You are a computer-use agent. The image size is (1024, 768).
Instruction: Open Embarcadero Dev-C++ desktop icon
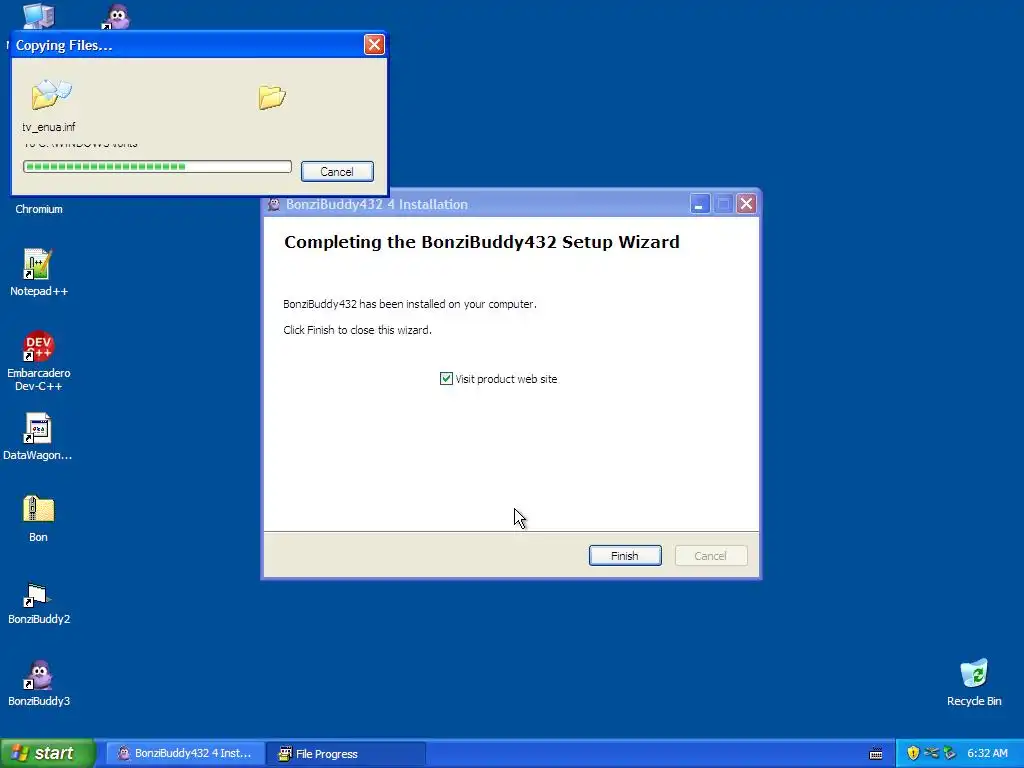pyautogui.click(x=38, y=361)
